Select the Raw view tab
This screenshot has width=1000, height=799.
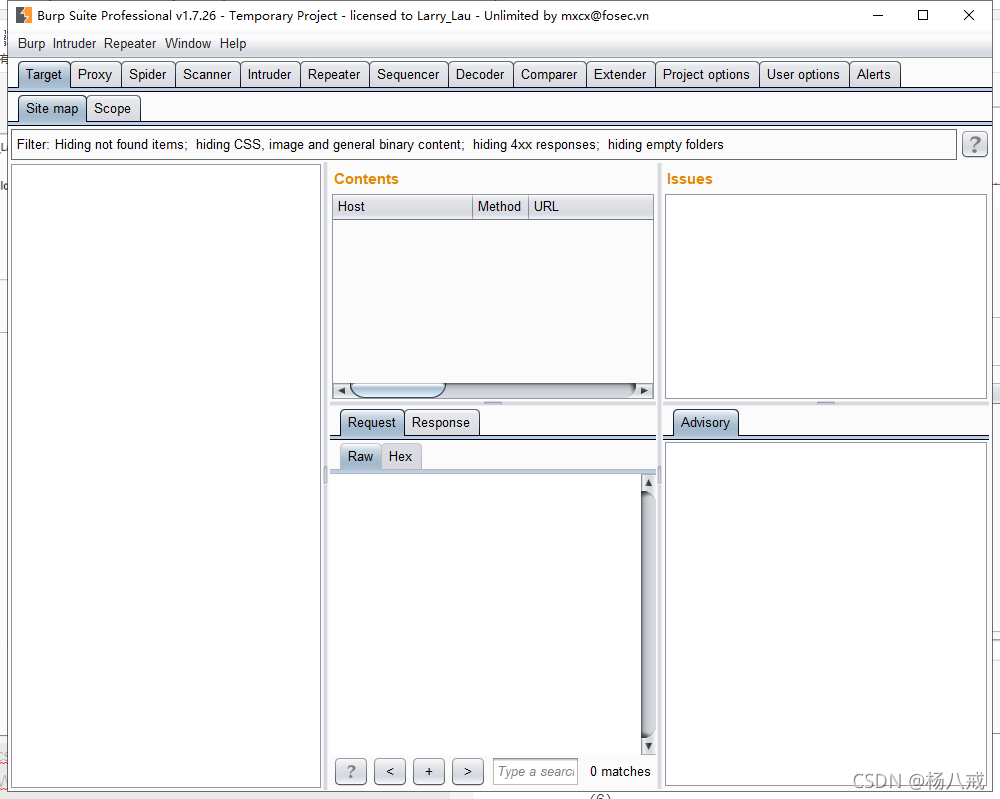click(360, 457)
